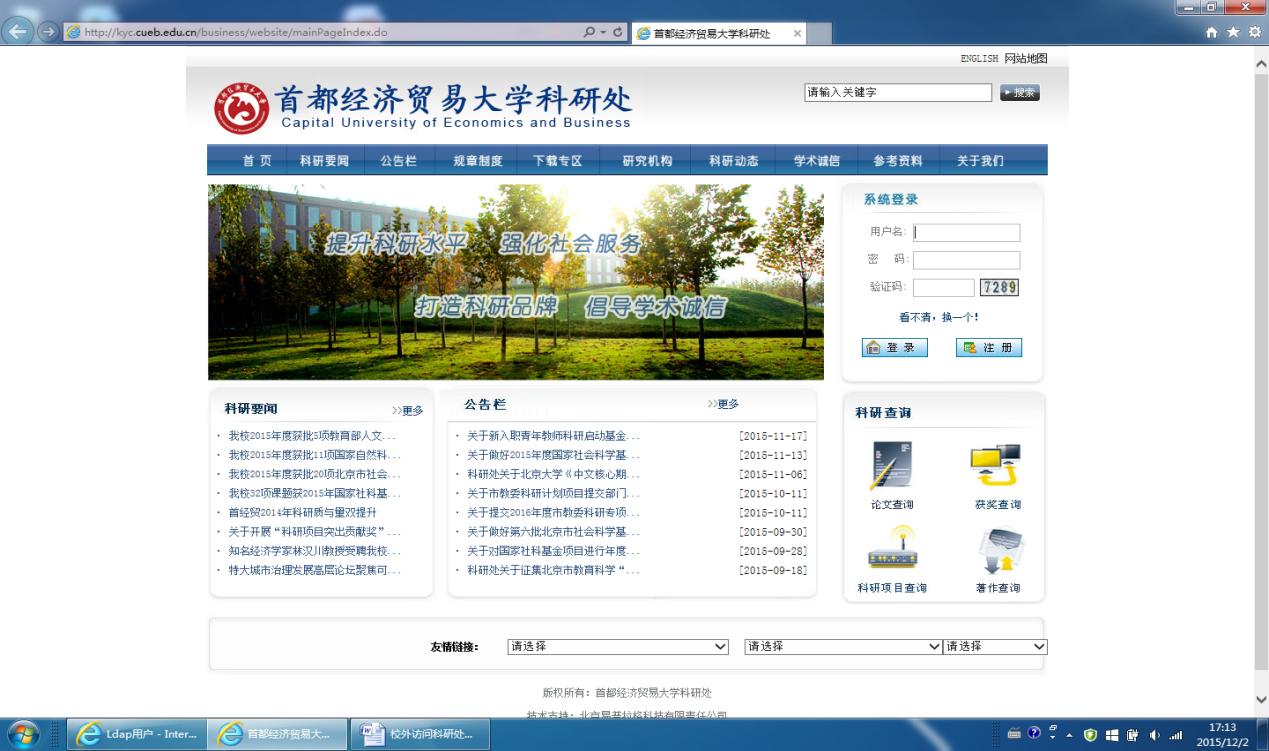Open the 科研动态 navigation item
Image resolution: width=1269 pixels, height=751 pixels.
click(734, 161)
